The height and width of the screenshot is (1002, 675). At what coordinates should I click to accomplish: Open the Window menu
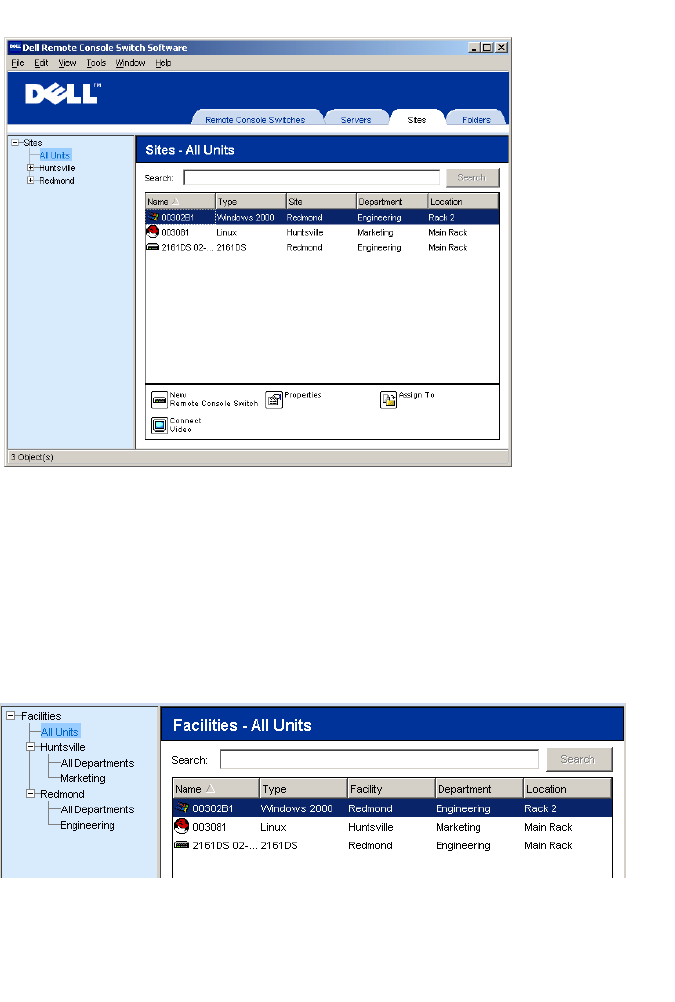pos(130,63)
